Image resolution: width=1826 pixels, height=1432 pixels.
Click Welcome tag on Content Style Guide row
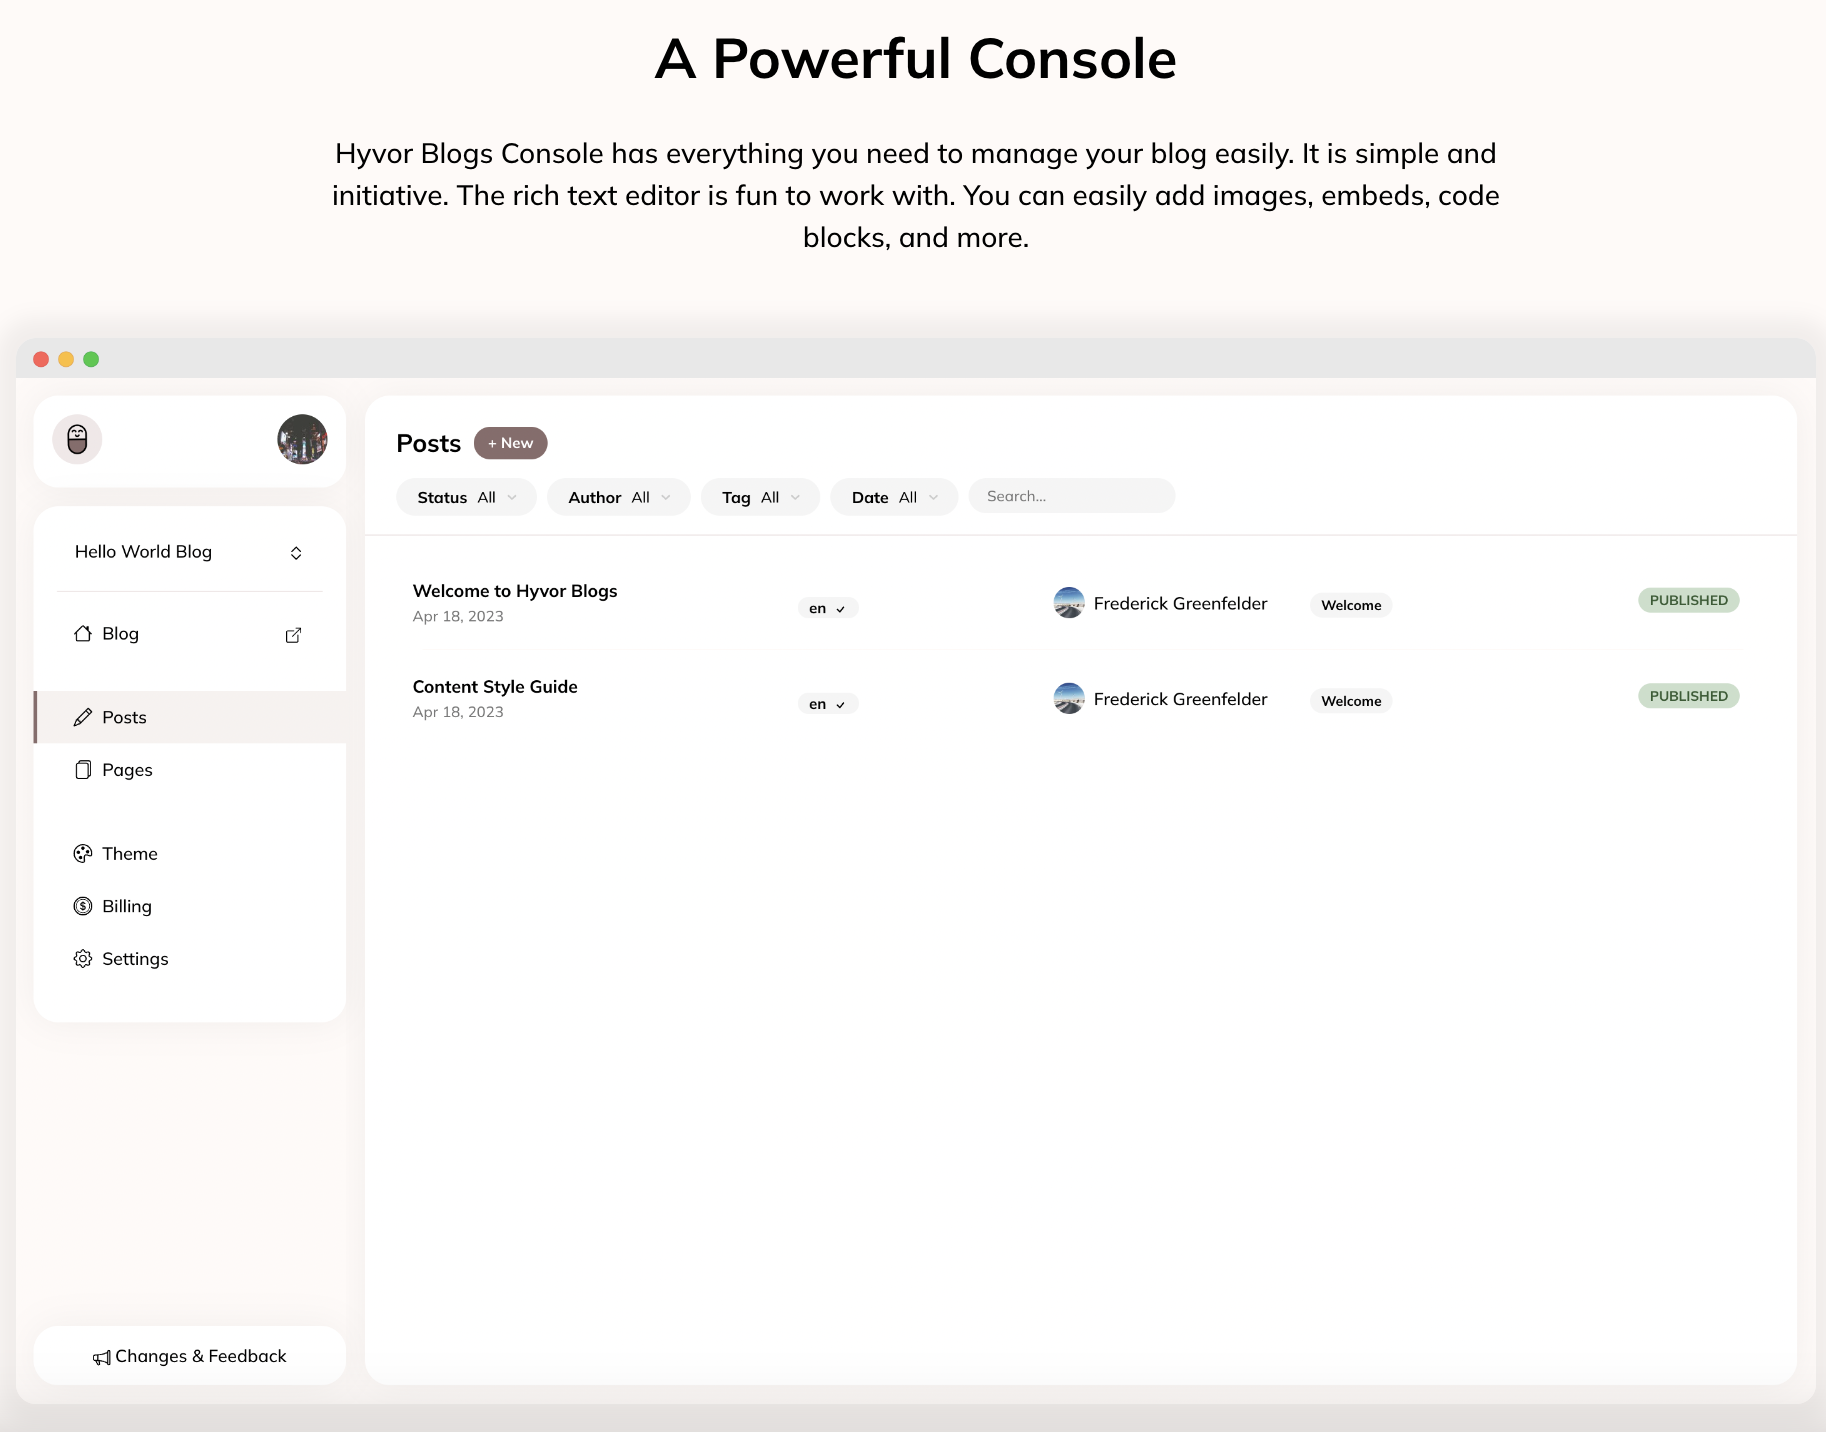coord(1351,701)
